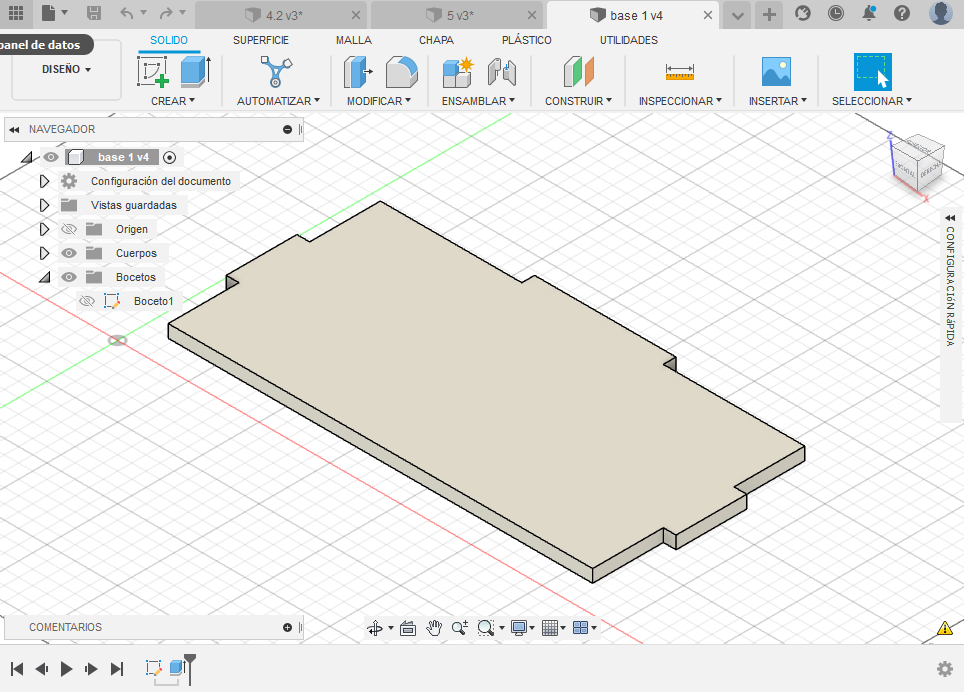
Task: Toggle visibility of base 1 v4 component
Action: point(51,157)
